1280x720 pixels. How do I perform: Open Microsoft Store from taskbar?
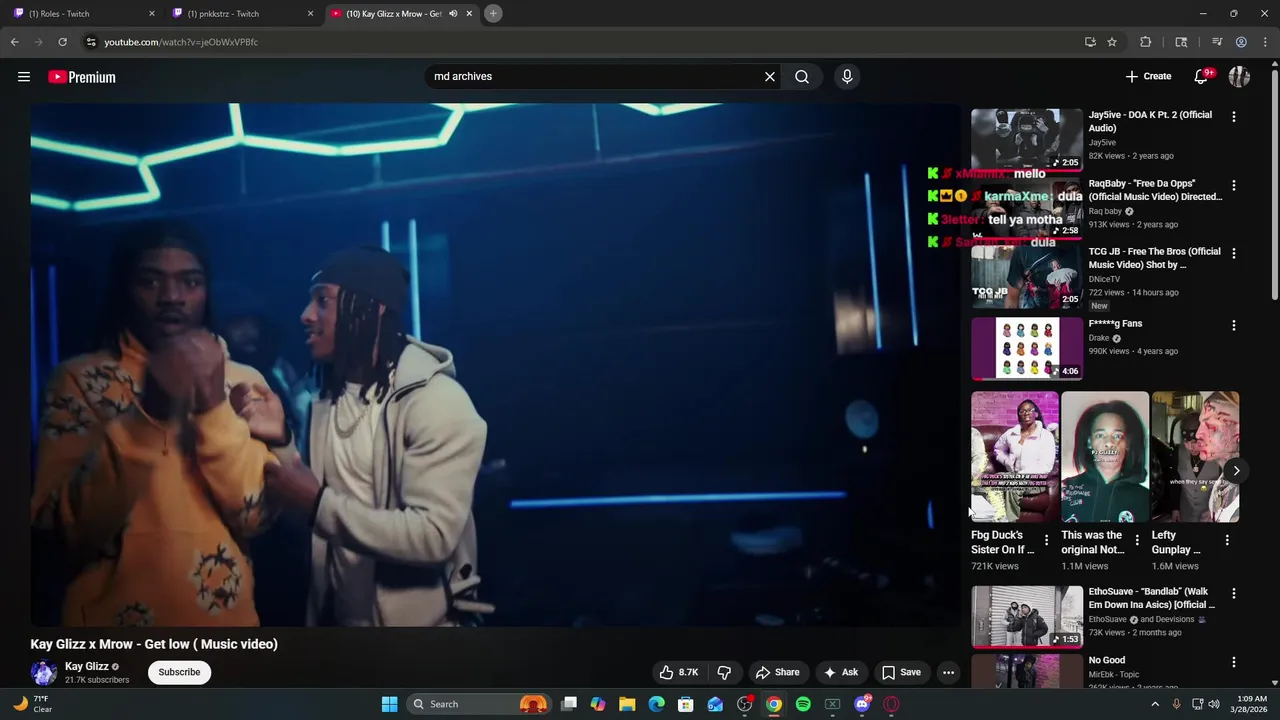(x=686, y=704)
